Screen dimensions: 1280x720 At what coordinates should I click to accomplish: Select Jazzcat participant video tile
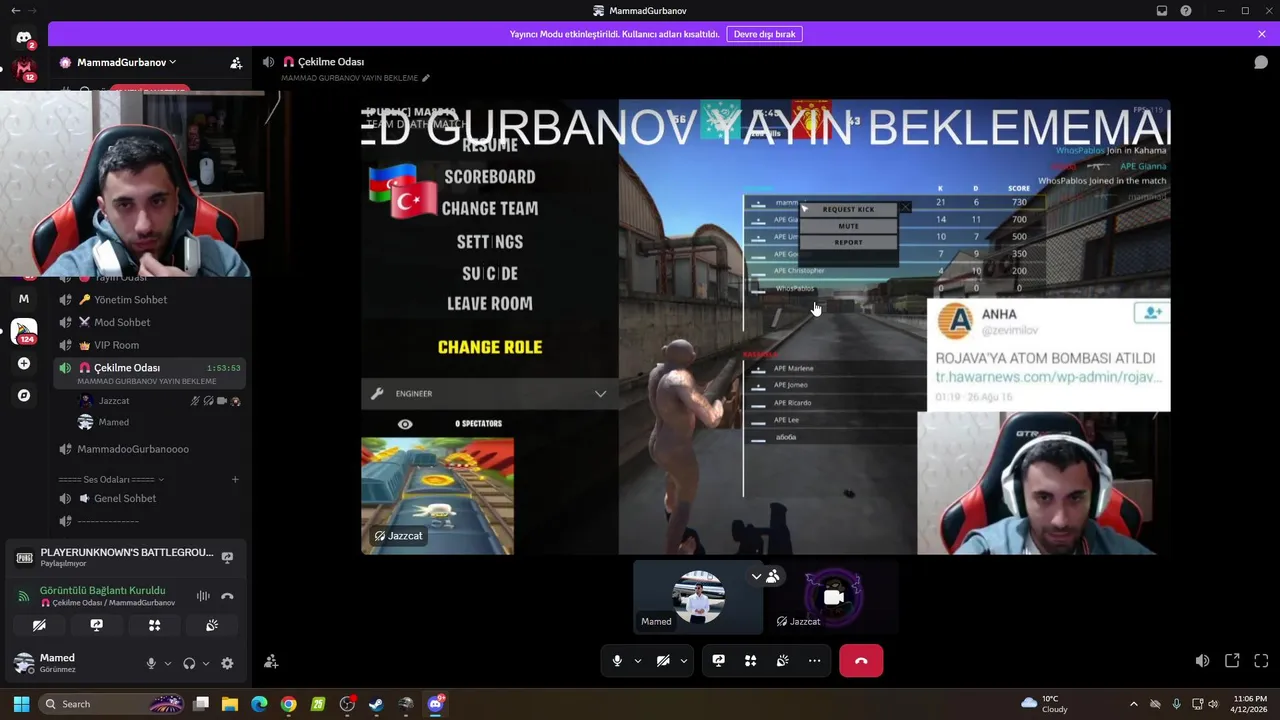tap(833, 597)
